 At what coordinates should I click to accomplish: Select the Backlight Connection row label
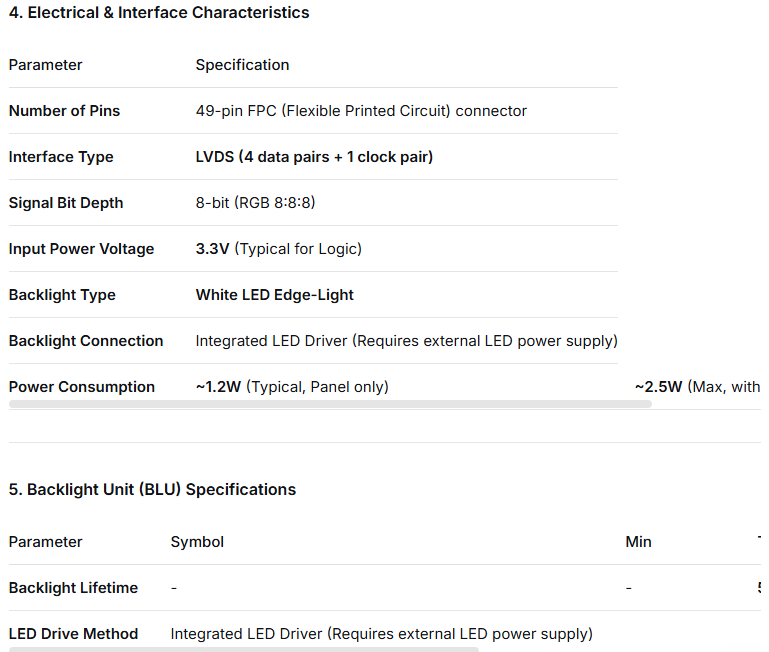tap(86, 341)
